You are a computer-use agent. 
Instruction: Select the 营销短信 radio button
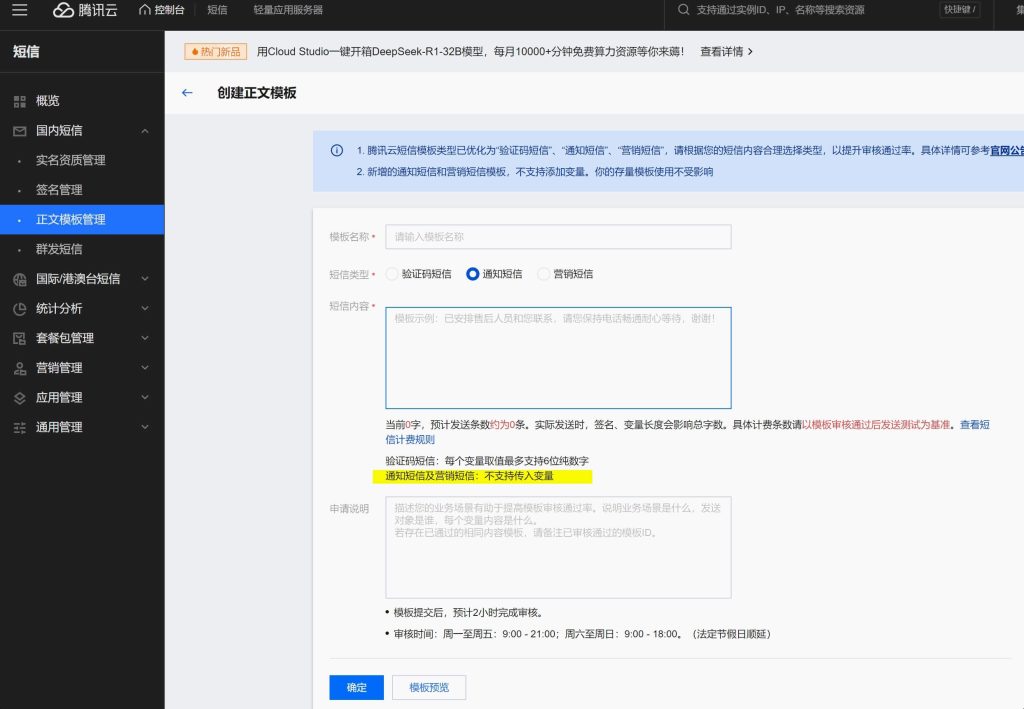tap(543, 274)
